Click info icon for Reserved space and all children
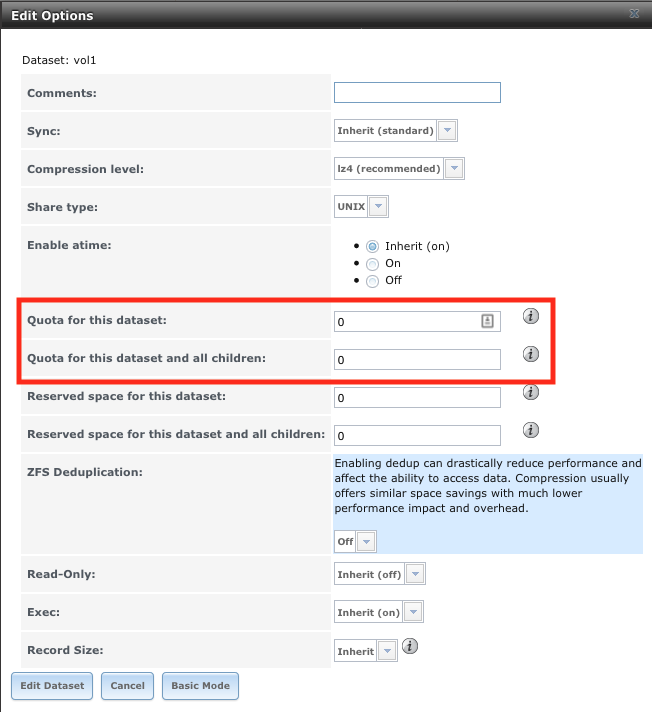 click(530, 430)
